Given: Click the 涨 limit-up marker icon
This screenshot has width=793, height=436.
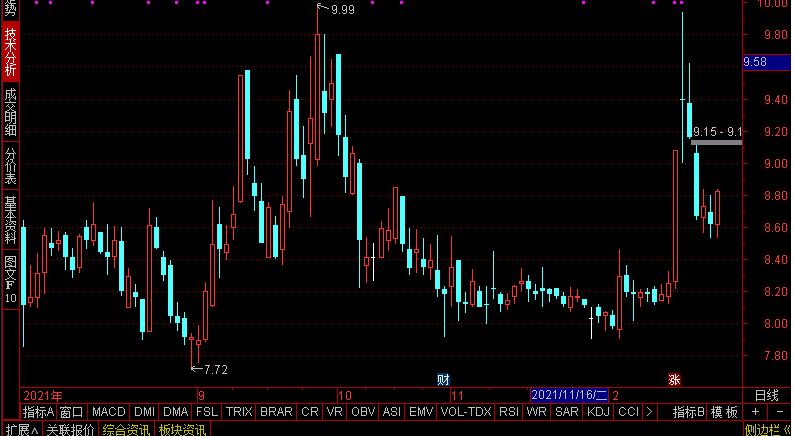Looking at the screenshot, I should point(674,379).
